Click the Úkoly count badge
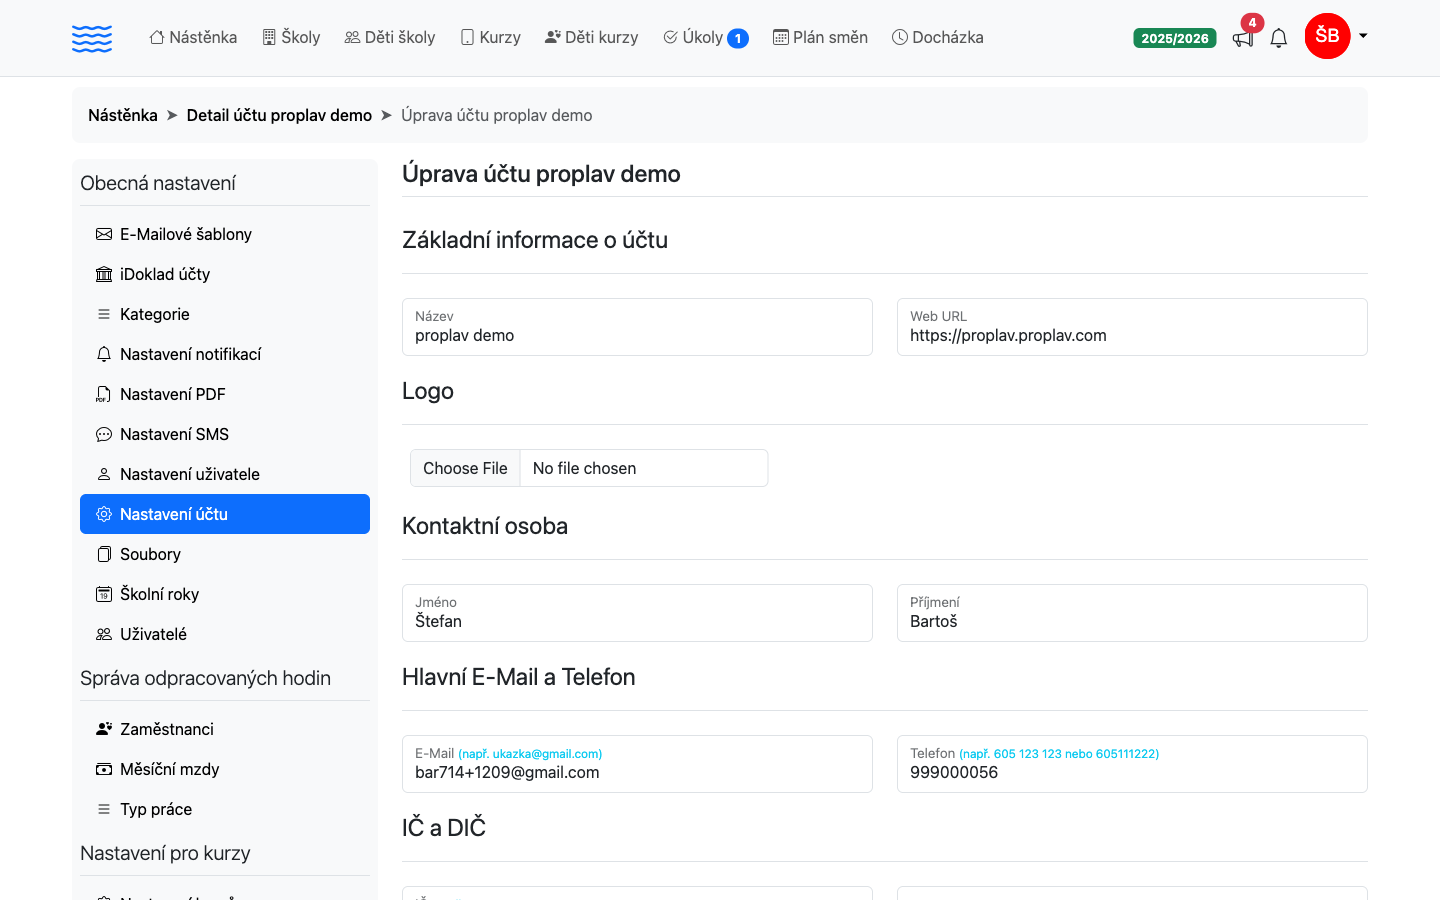Image resolution: width=1440 pixels, height=900 pixels. coord(738,38)
